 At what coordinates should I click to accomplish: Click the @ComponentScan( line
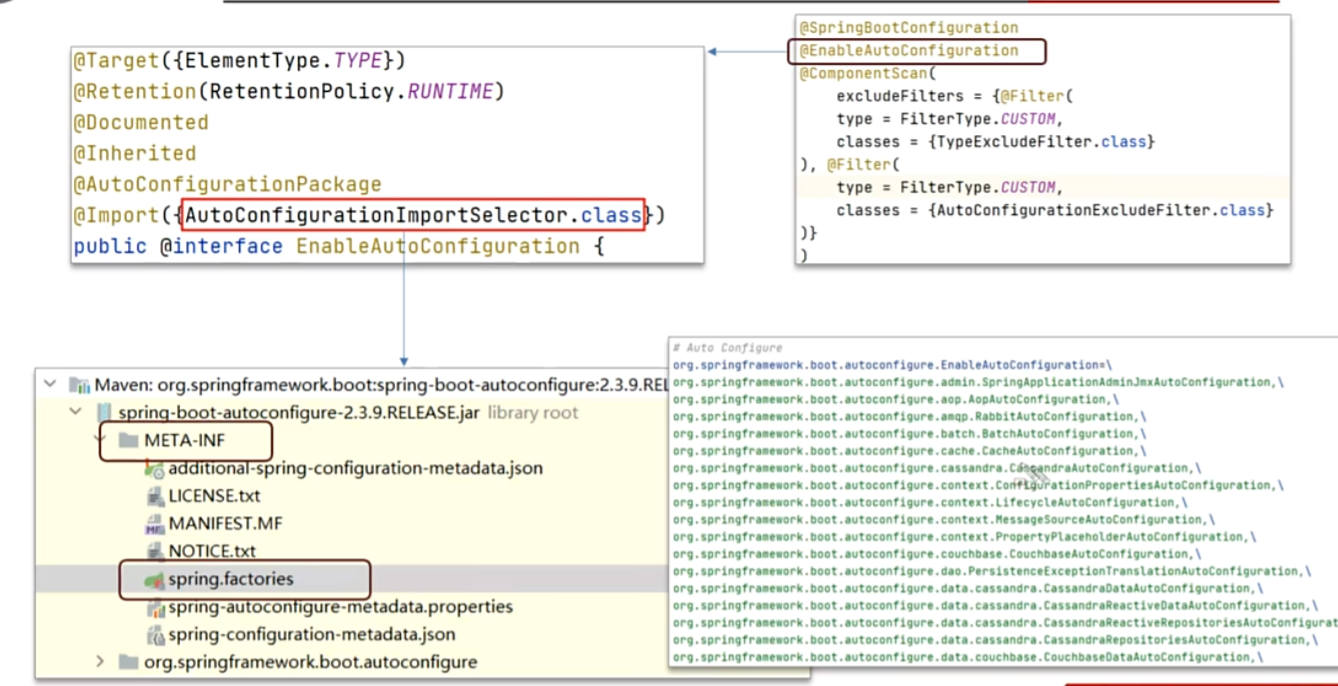coord(867,74)
